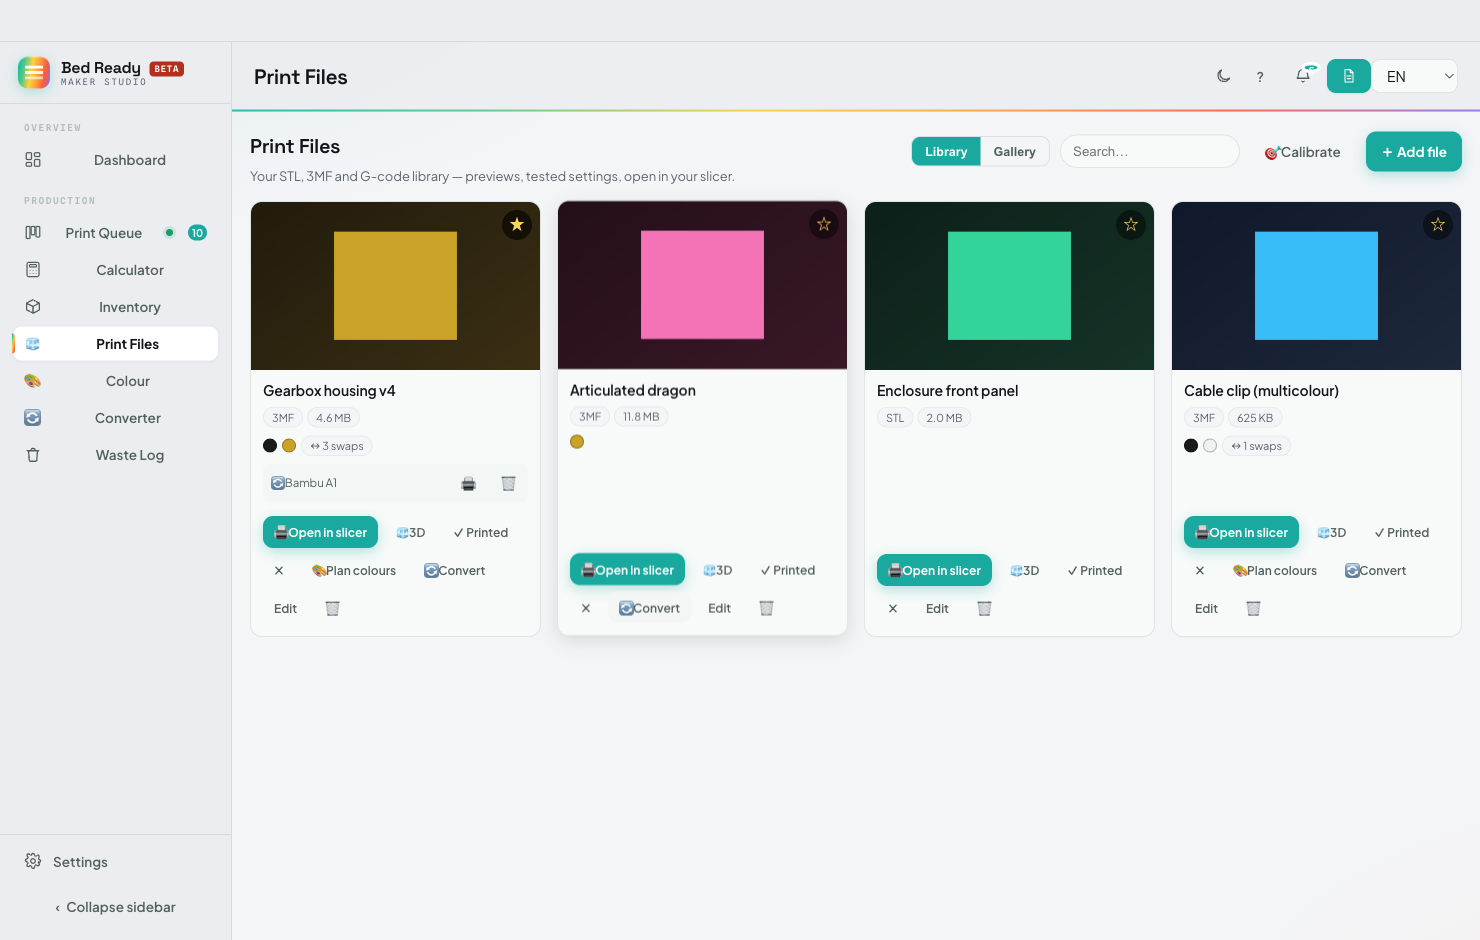Open the Dashboard page
This screenshot has width=1480, height=940.
[116, 160]
